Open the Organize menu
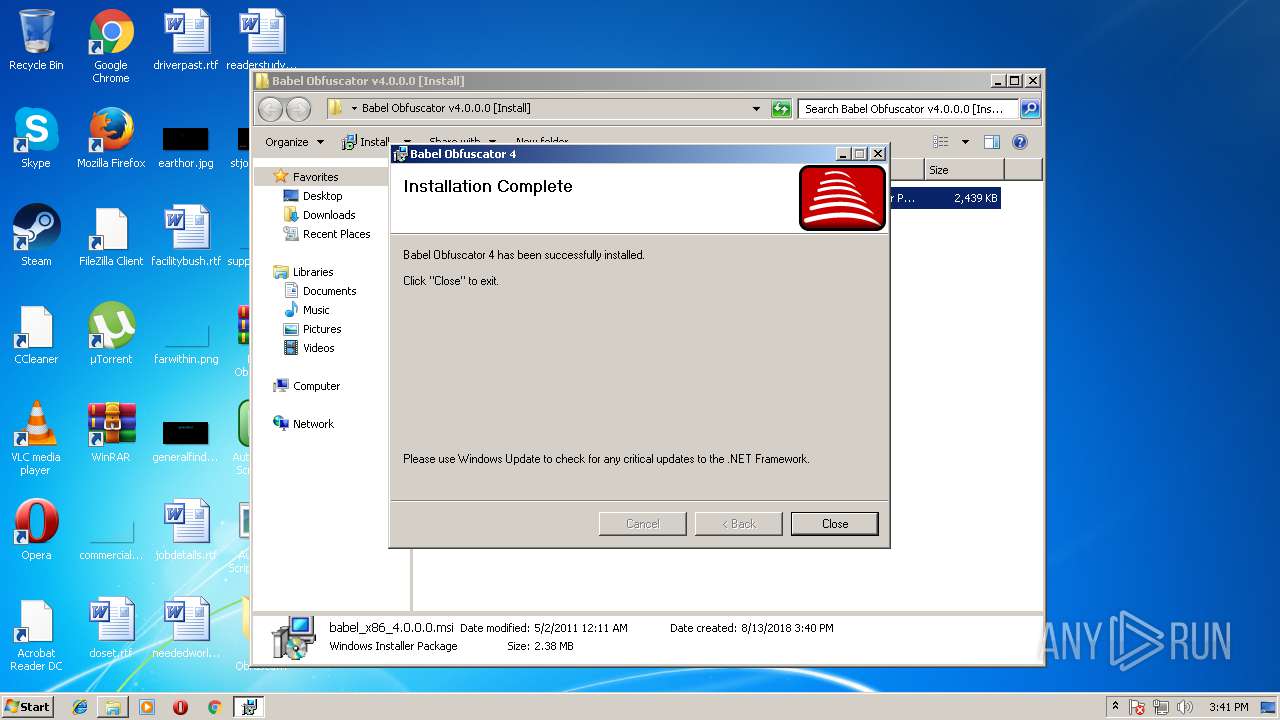 click(x=294, y=142)
